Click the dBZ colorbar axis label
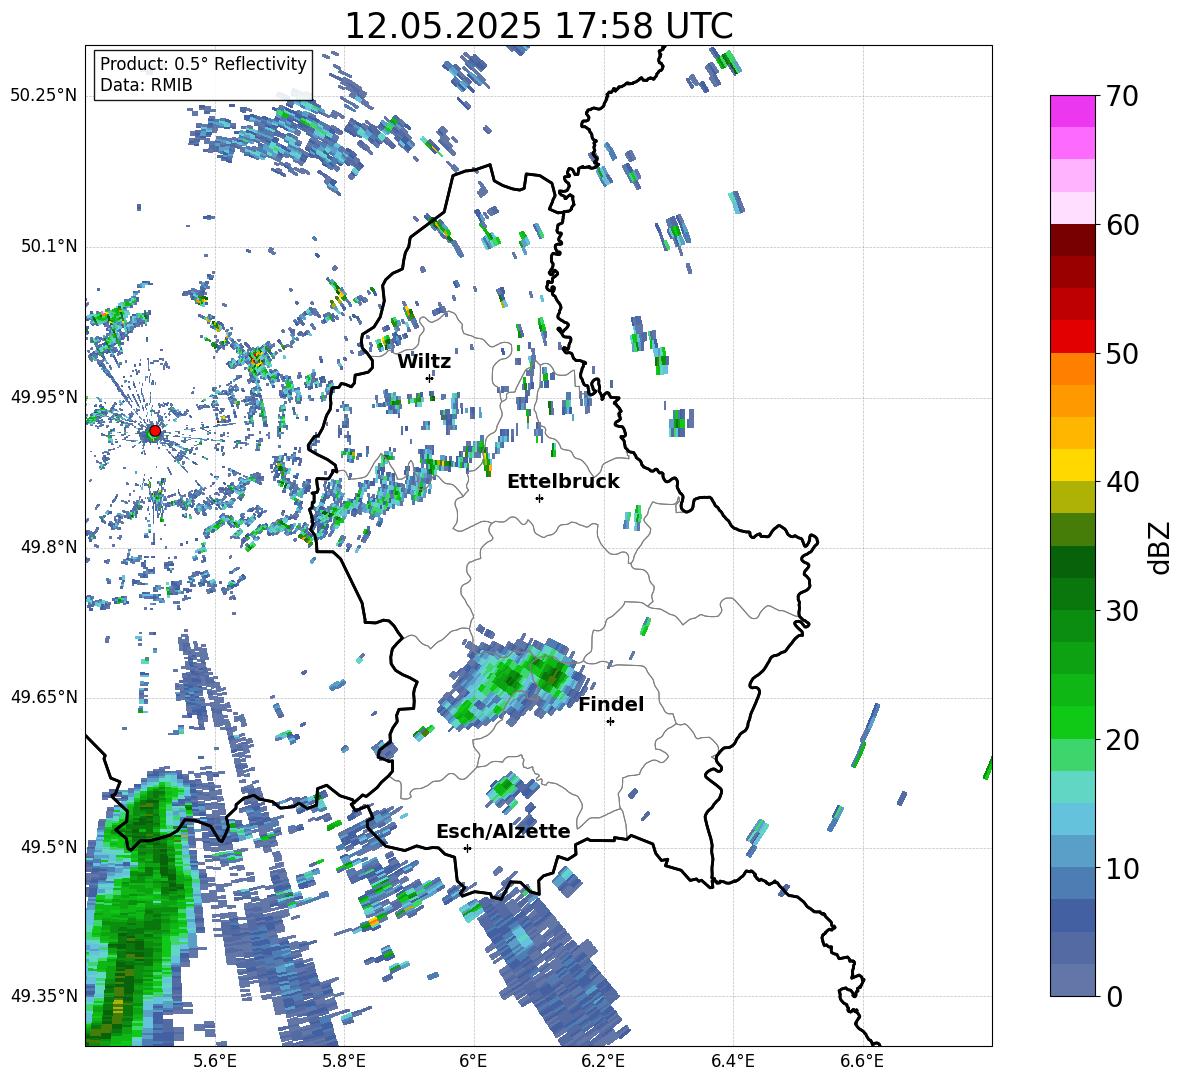Screen dimensions: 1184x1081 click(x=1161, y=547)
